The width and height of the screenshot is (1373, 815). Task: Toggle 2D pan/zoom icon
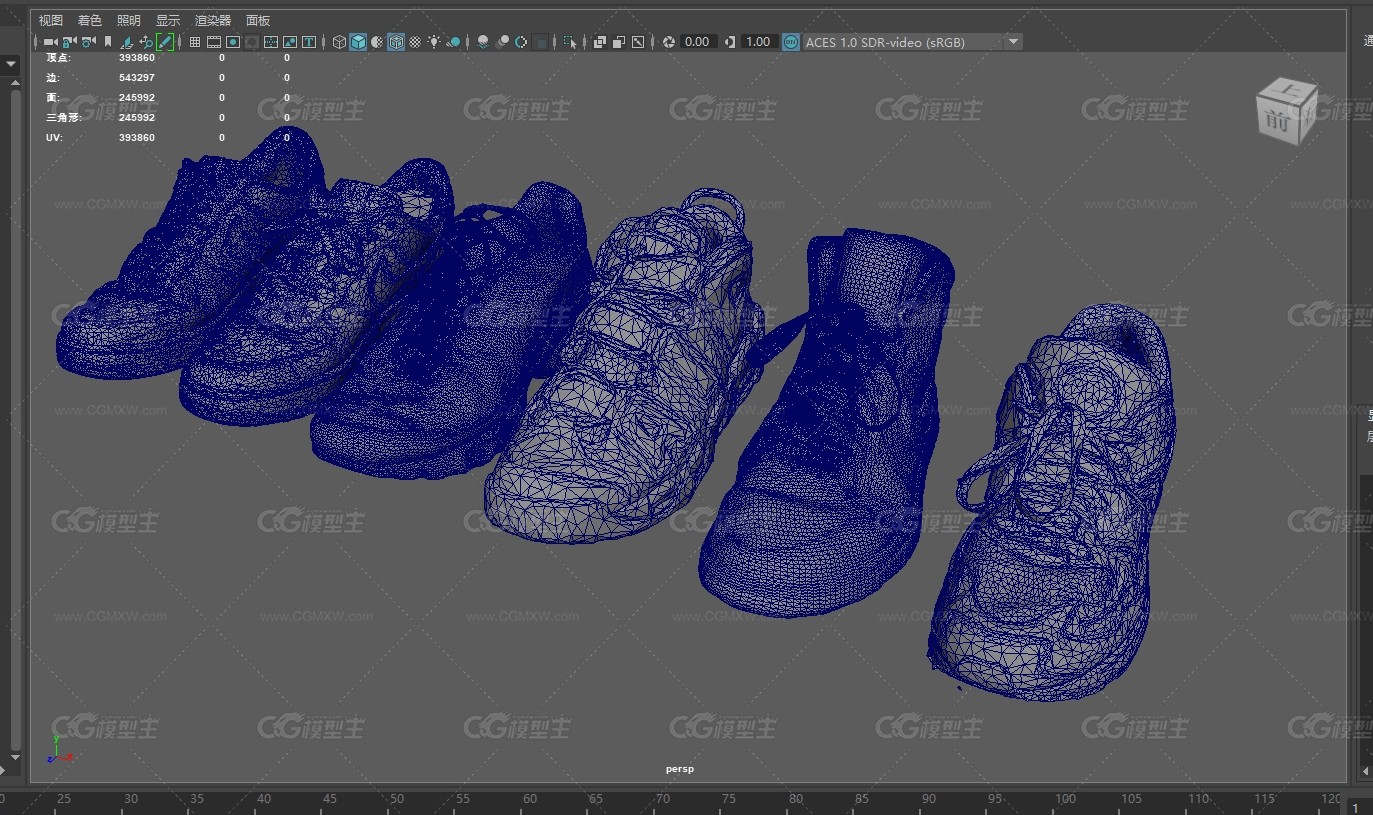point(146,42)
